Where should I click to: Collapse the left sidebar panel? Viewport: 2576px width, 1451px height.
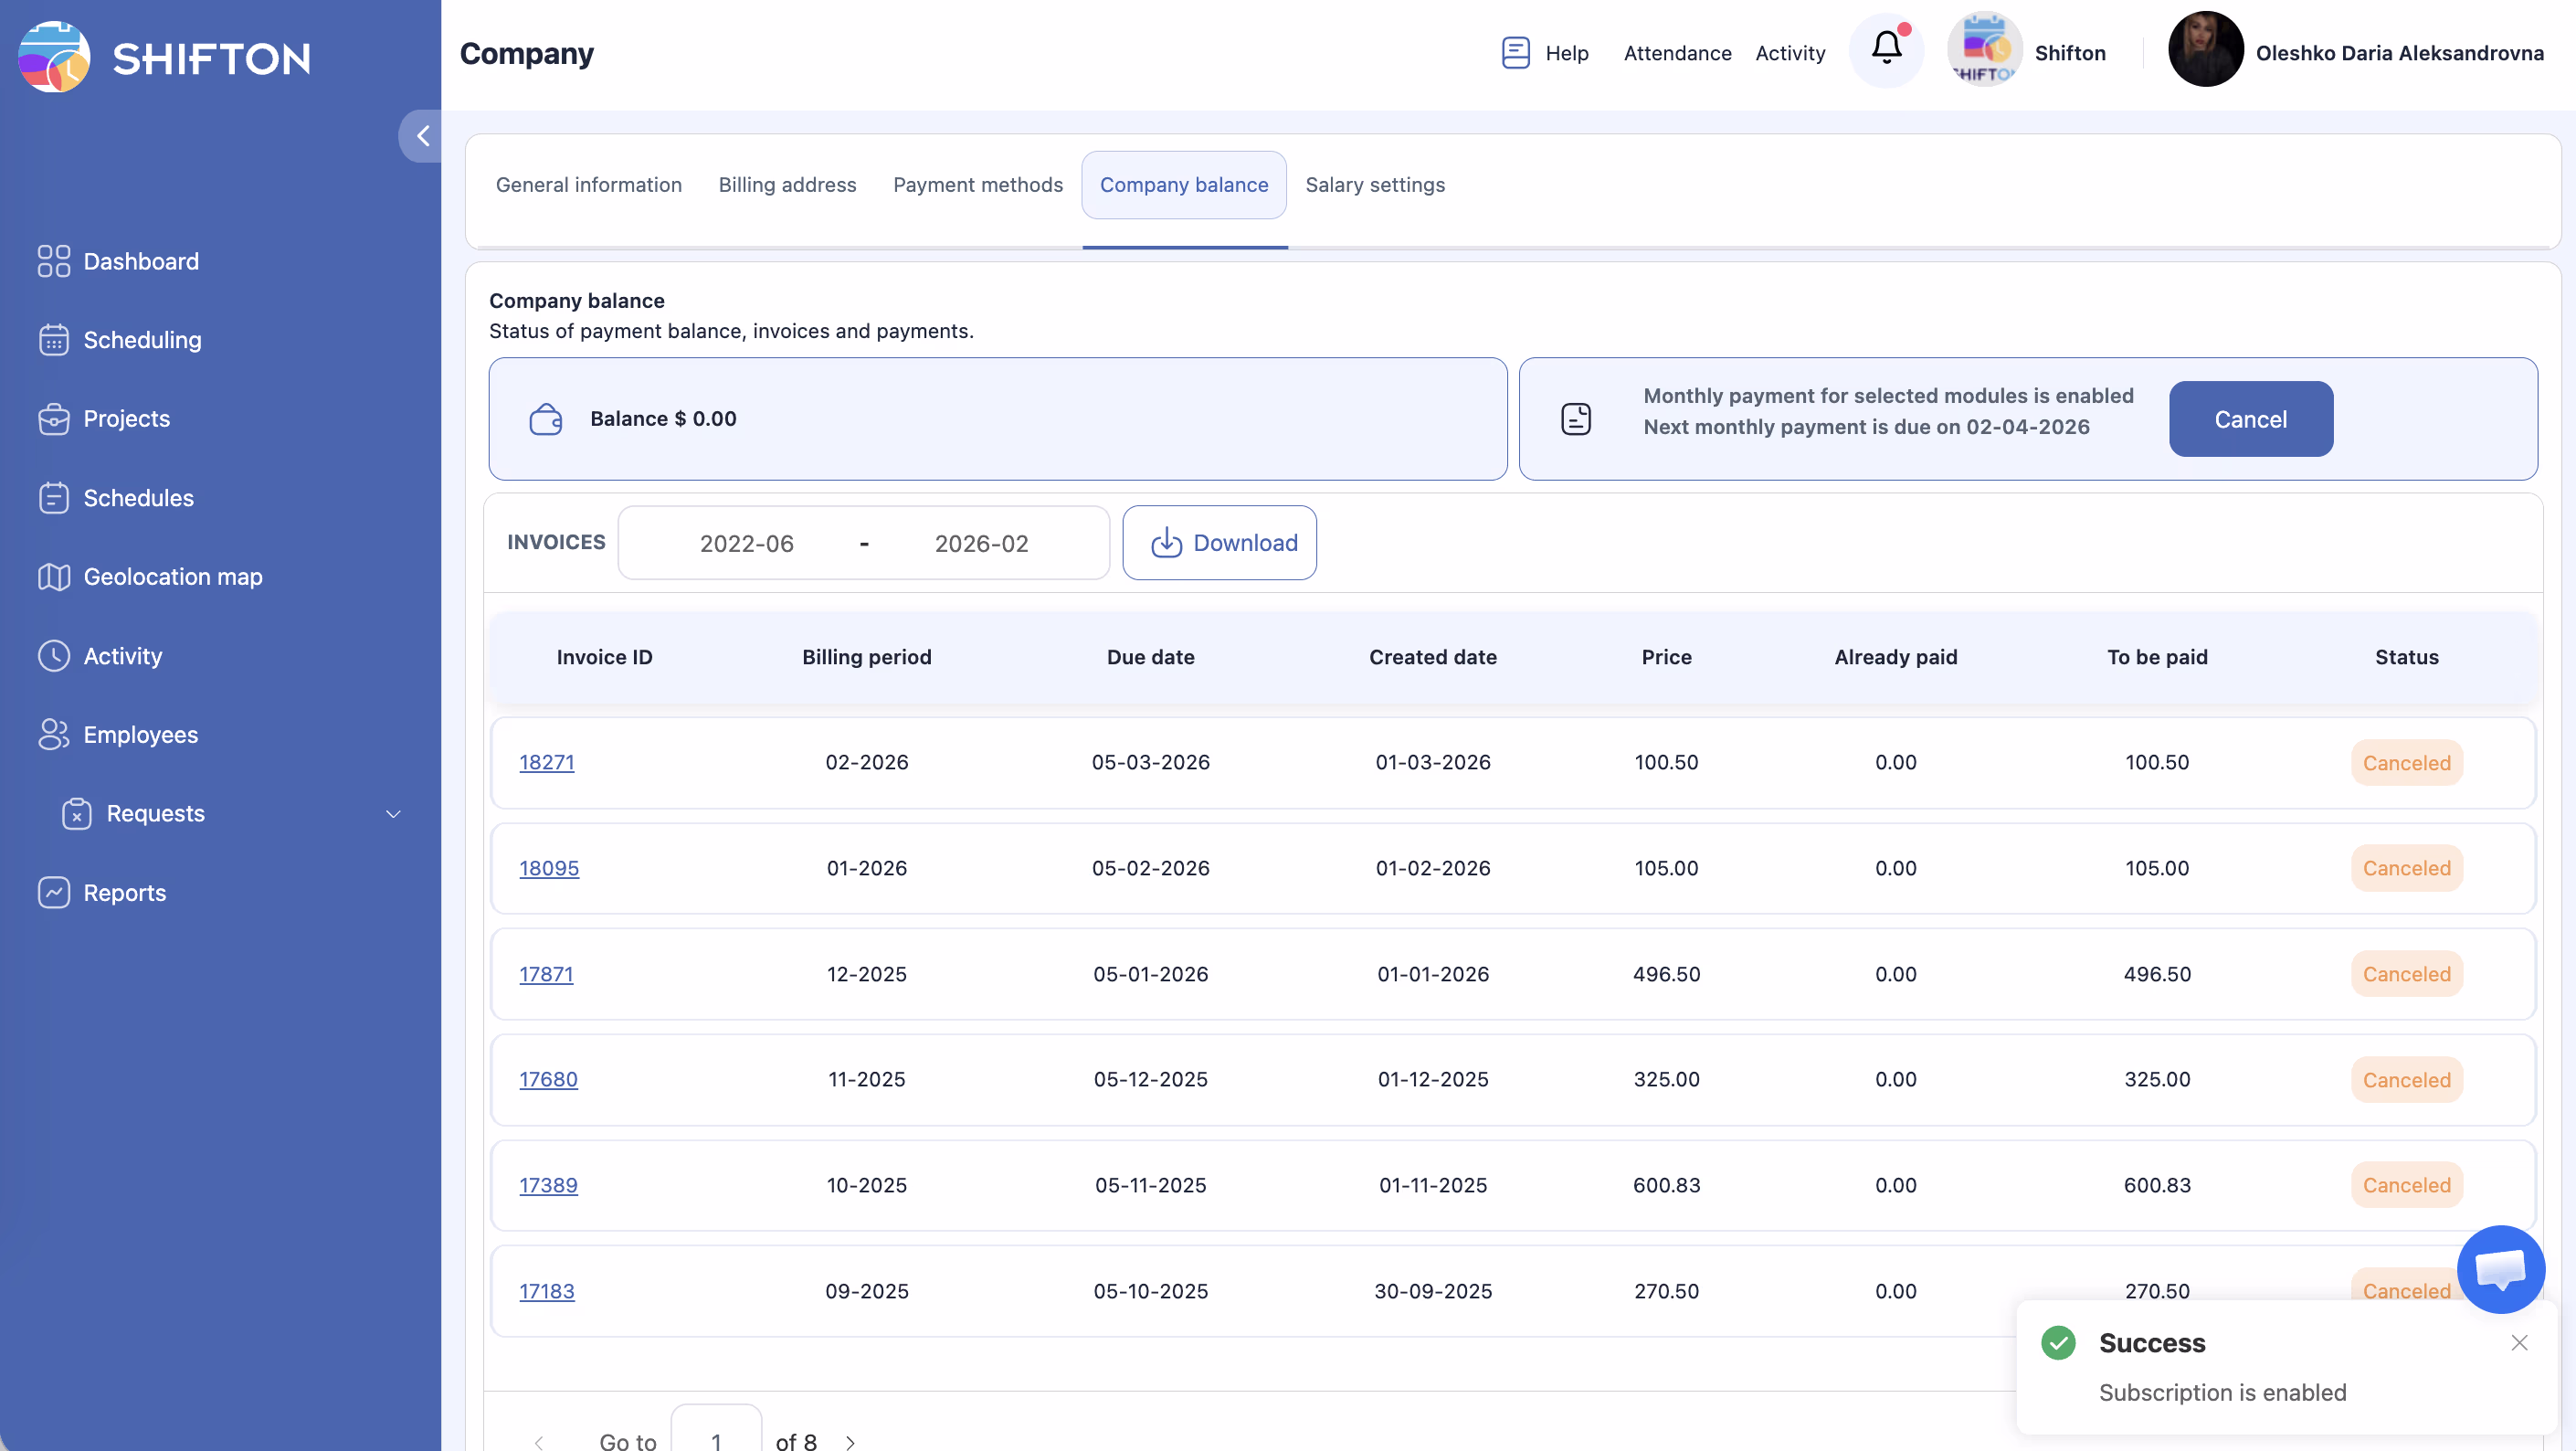point(422,136)
